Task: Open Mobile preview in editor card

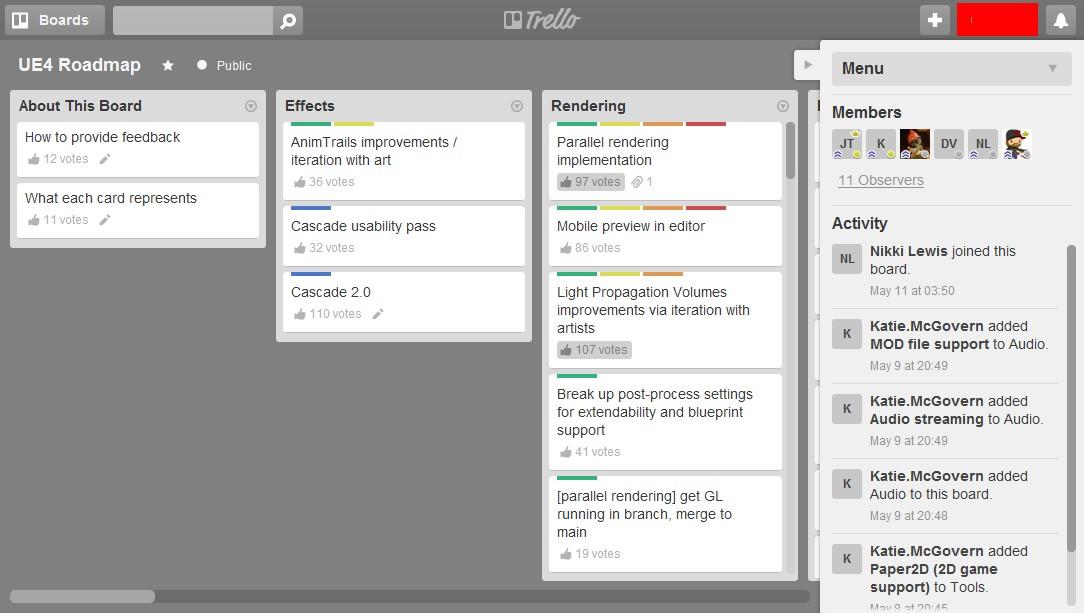Action: click(x=665, y=236)
